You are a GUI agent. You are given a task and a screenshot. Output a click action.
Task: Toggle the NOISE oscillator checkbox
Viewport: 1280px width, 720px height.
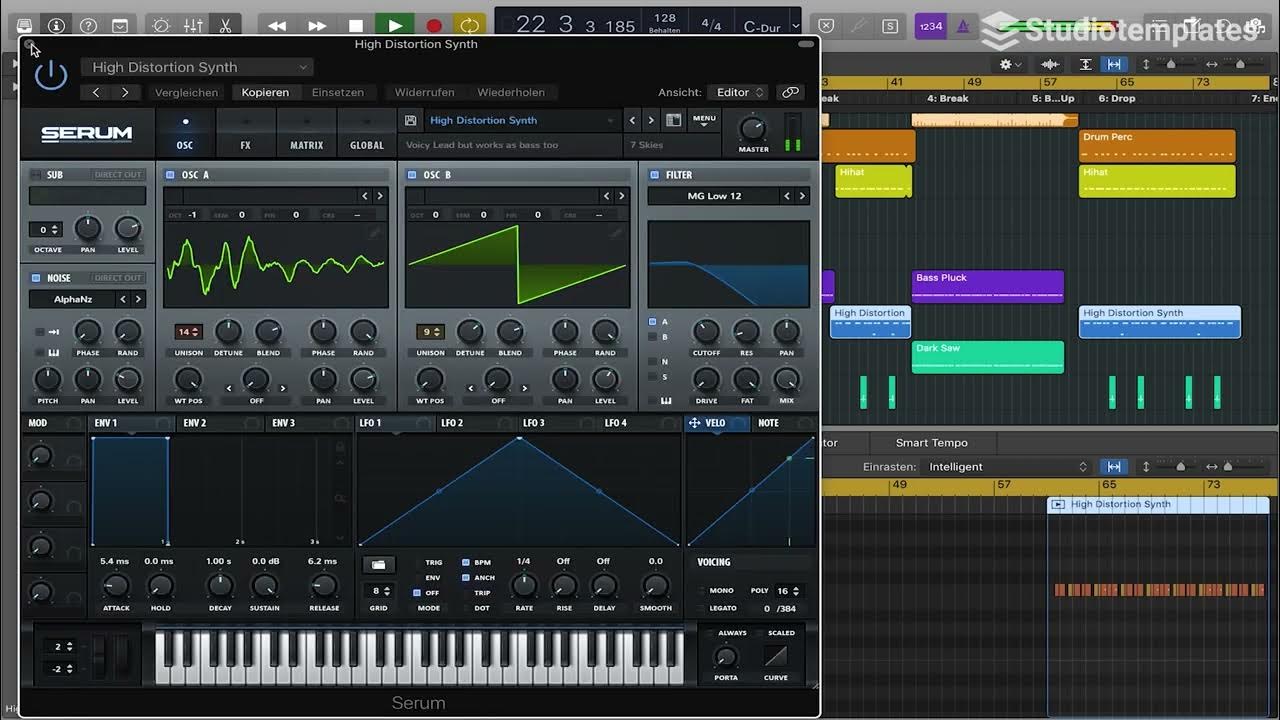coord(36,278)
